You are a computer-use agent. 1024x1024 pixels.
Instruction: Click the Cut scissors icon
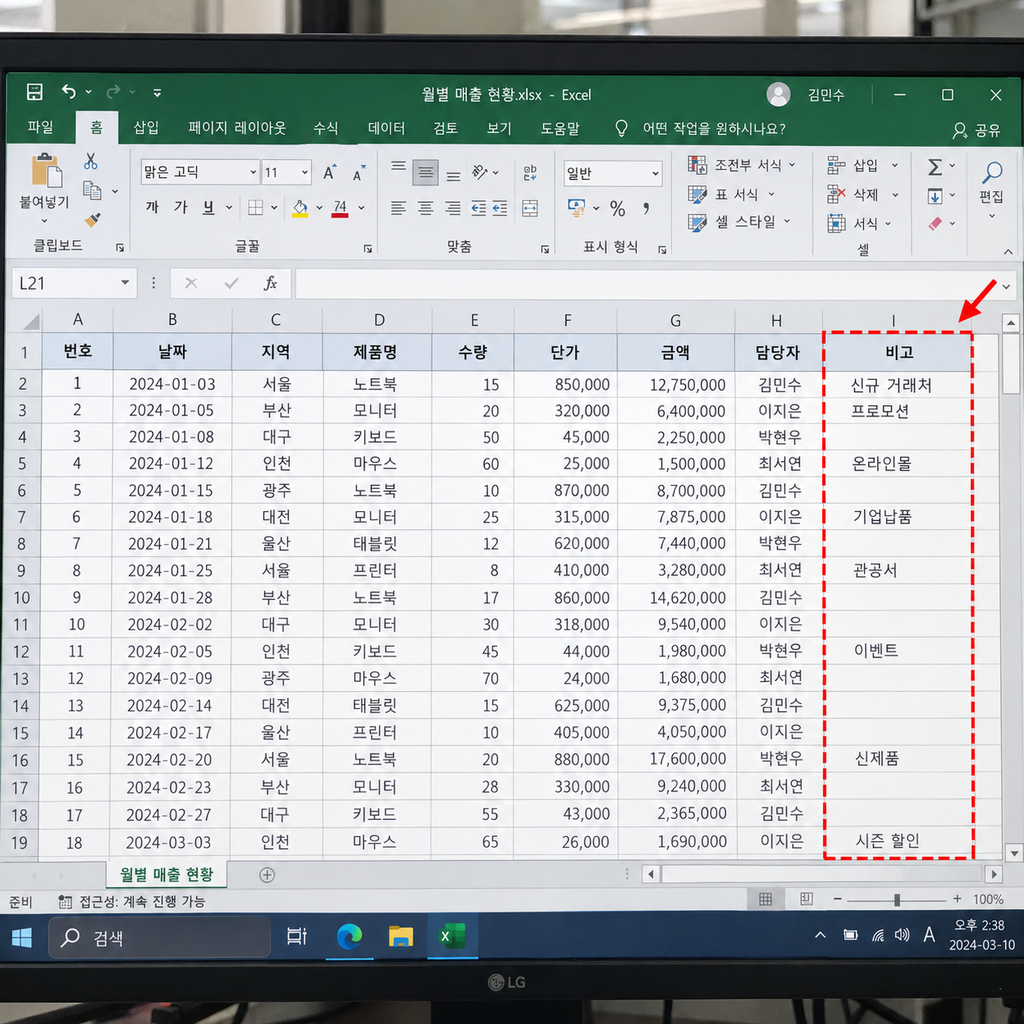click(x=91, y=161)
